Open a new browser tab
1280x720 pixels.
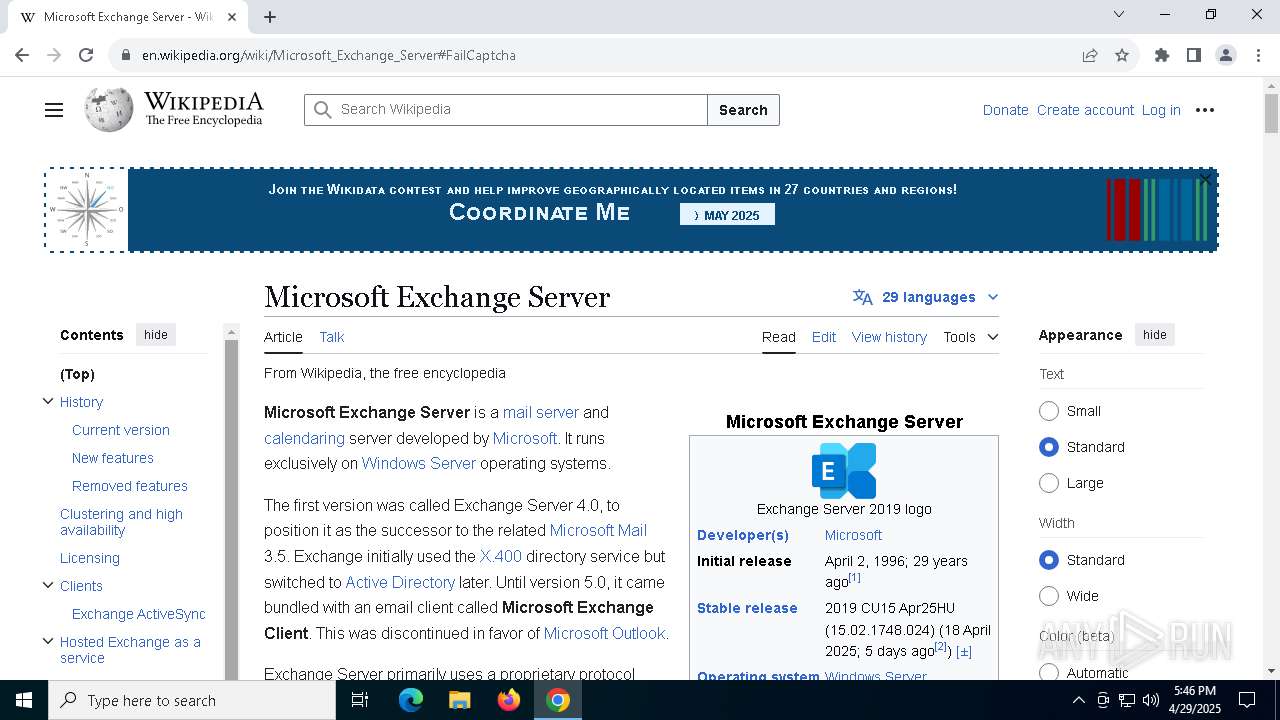point(270,16)
